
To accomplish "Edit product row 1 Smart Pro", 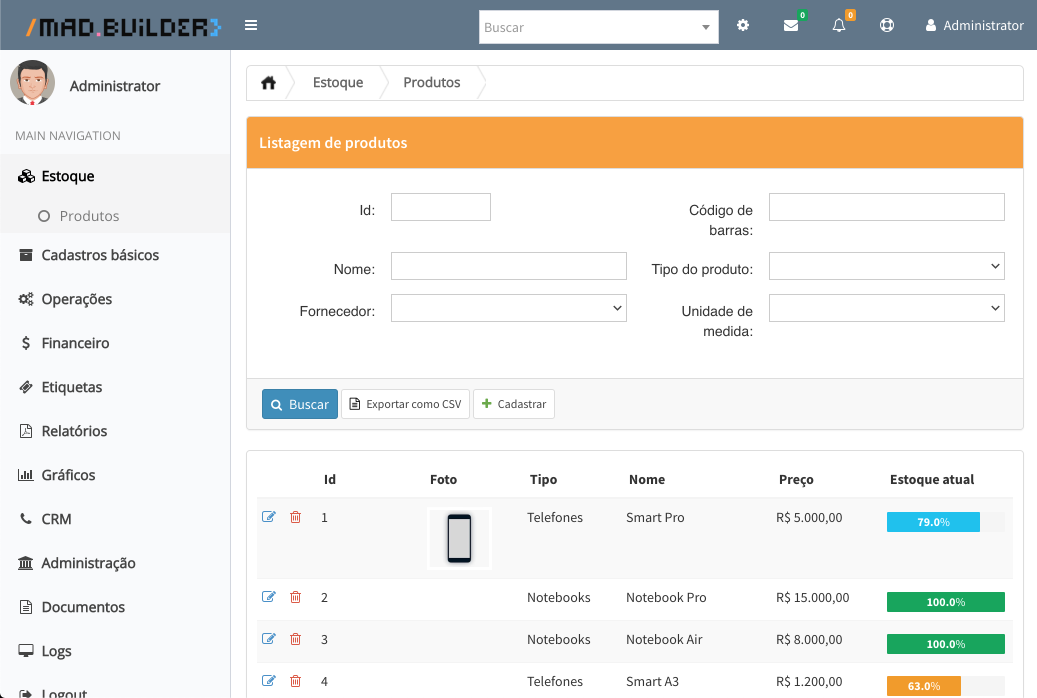I will point(269,517).
